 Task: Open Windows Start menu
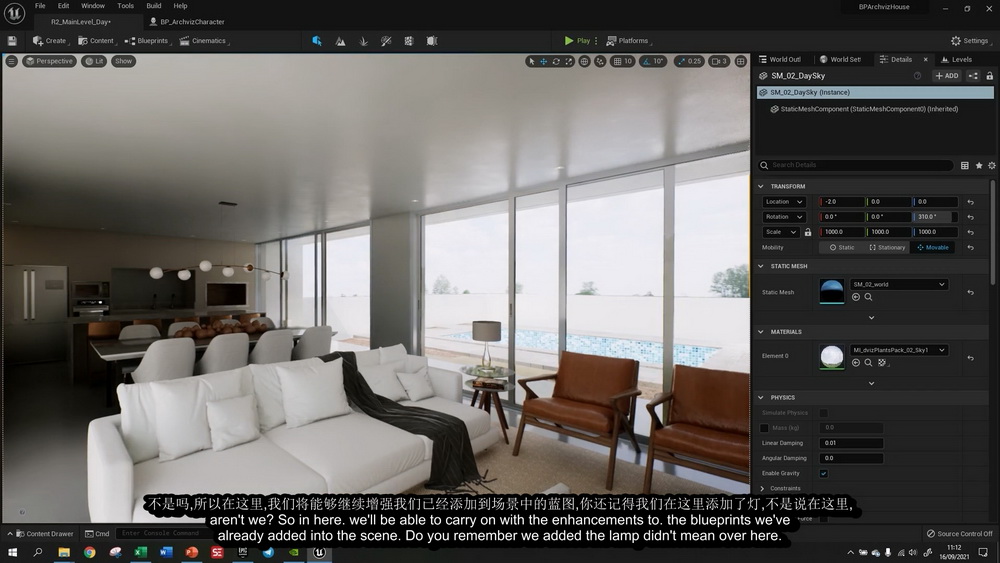[x=12, y=552]
